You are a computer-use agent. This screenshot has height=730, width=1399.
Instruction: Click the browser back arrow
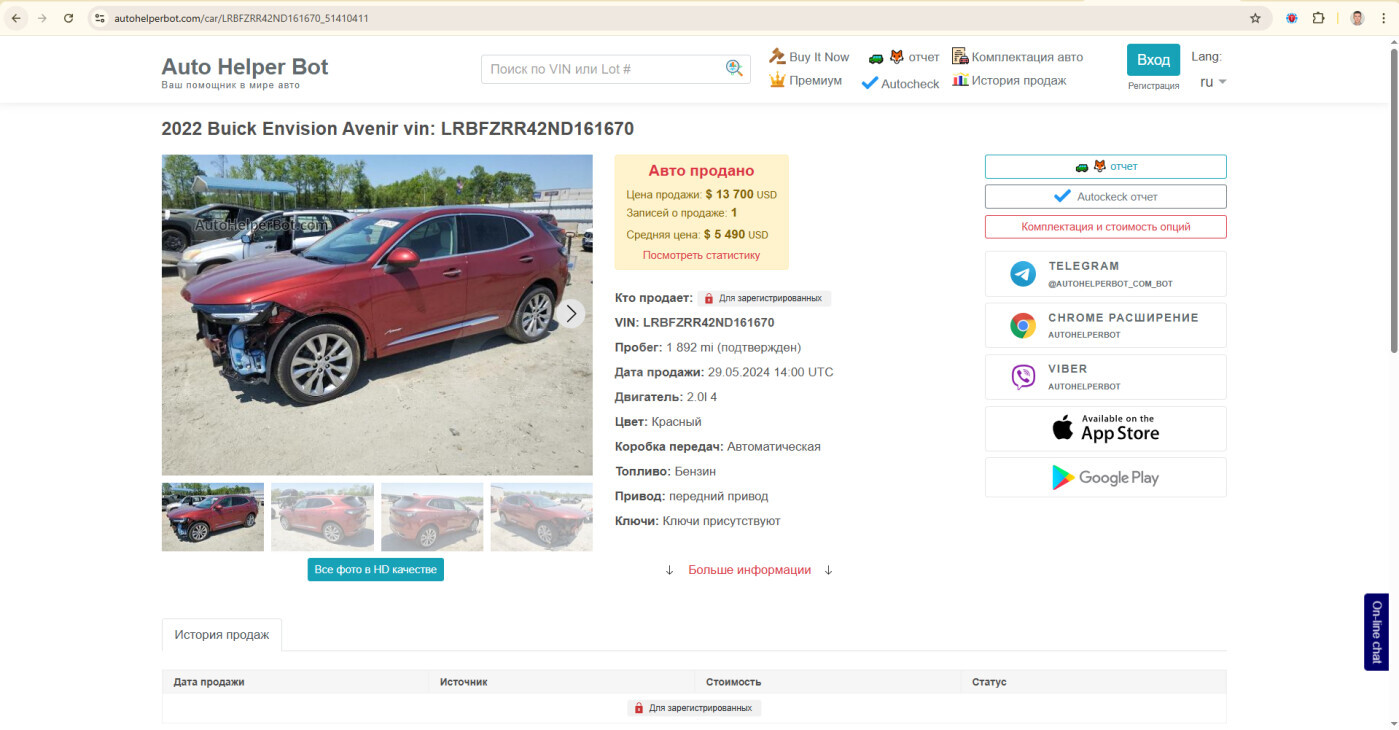click(16, 18)
